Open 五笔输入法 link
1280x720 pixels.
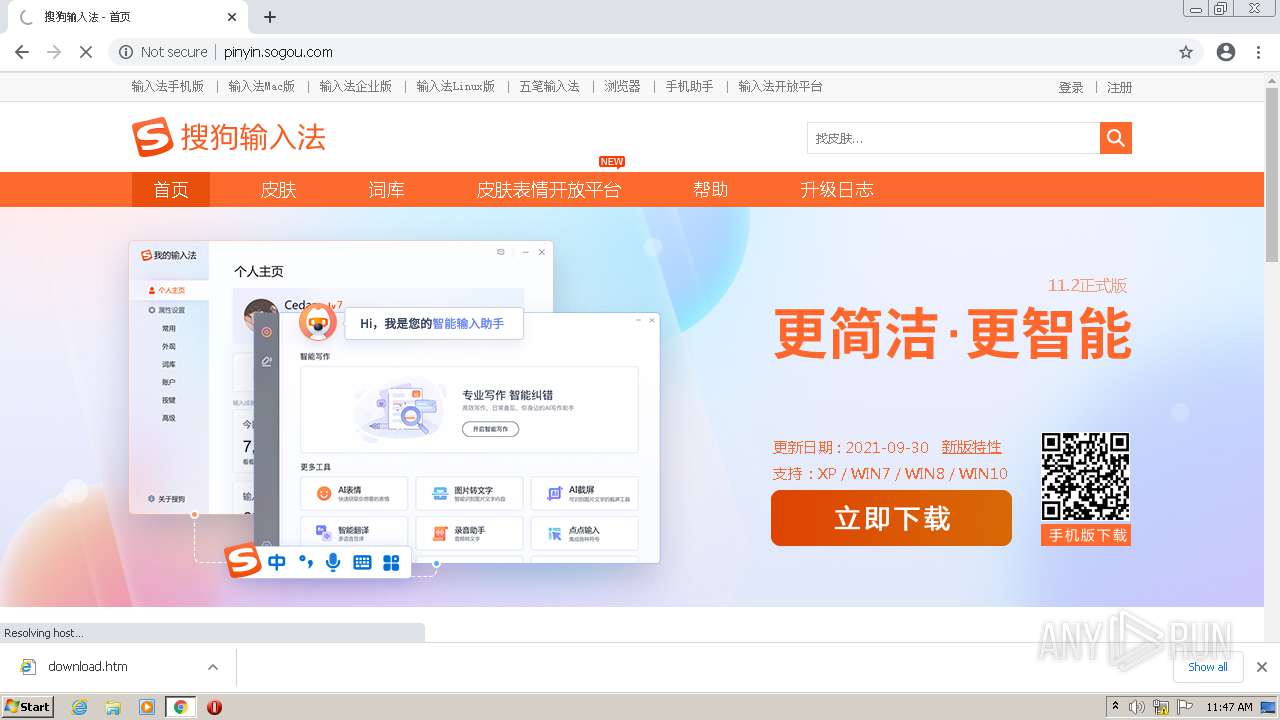549,87
